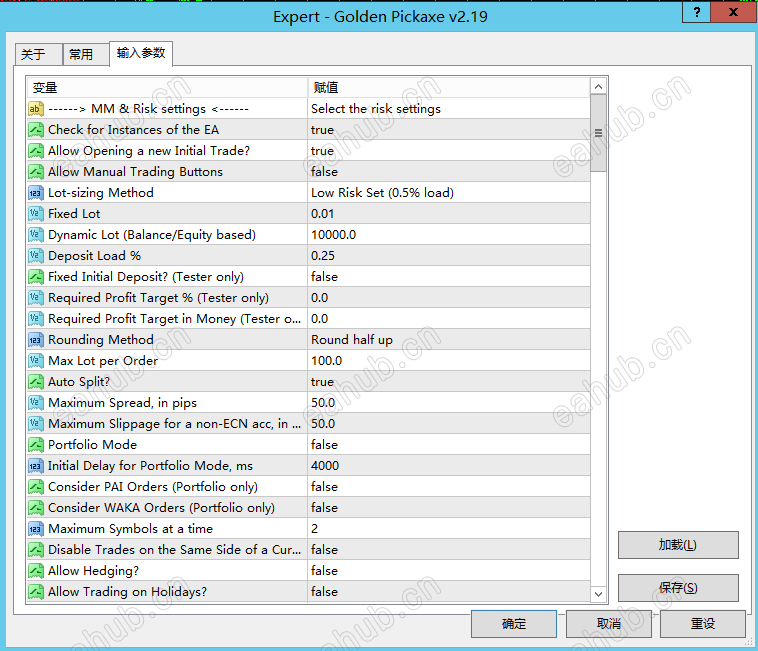
Task: Click the 加载(L) load button
Action: [x=678, y=545]
